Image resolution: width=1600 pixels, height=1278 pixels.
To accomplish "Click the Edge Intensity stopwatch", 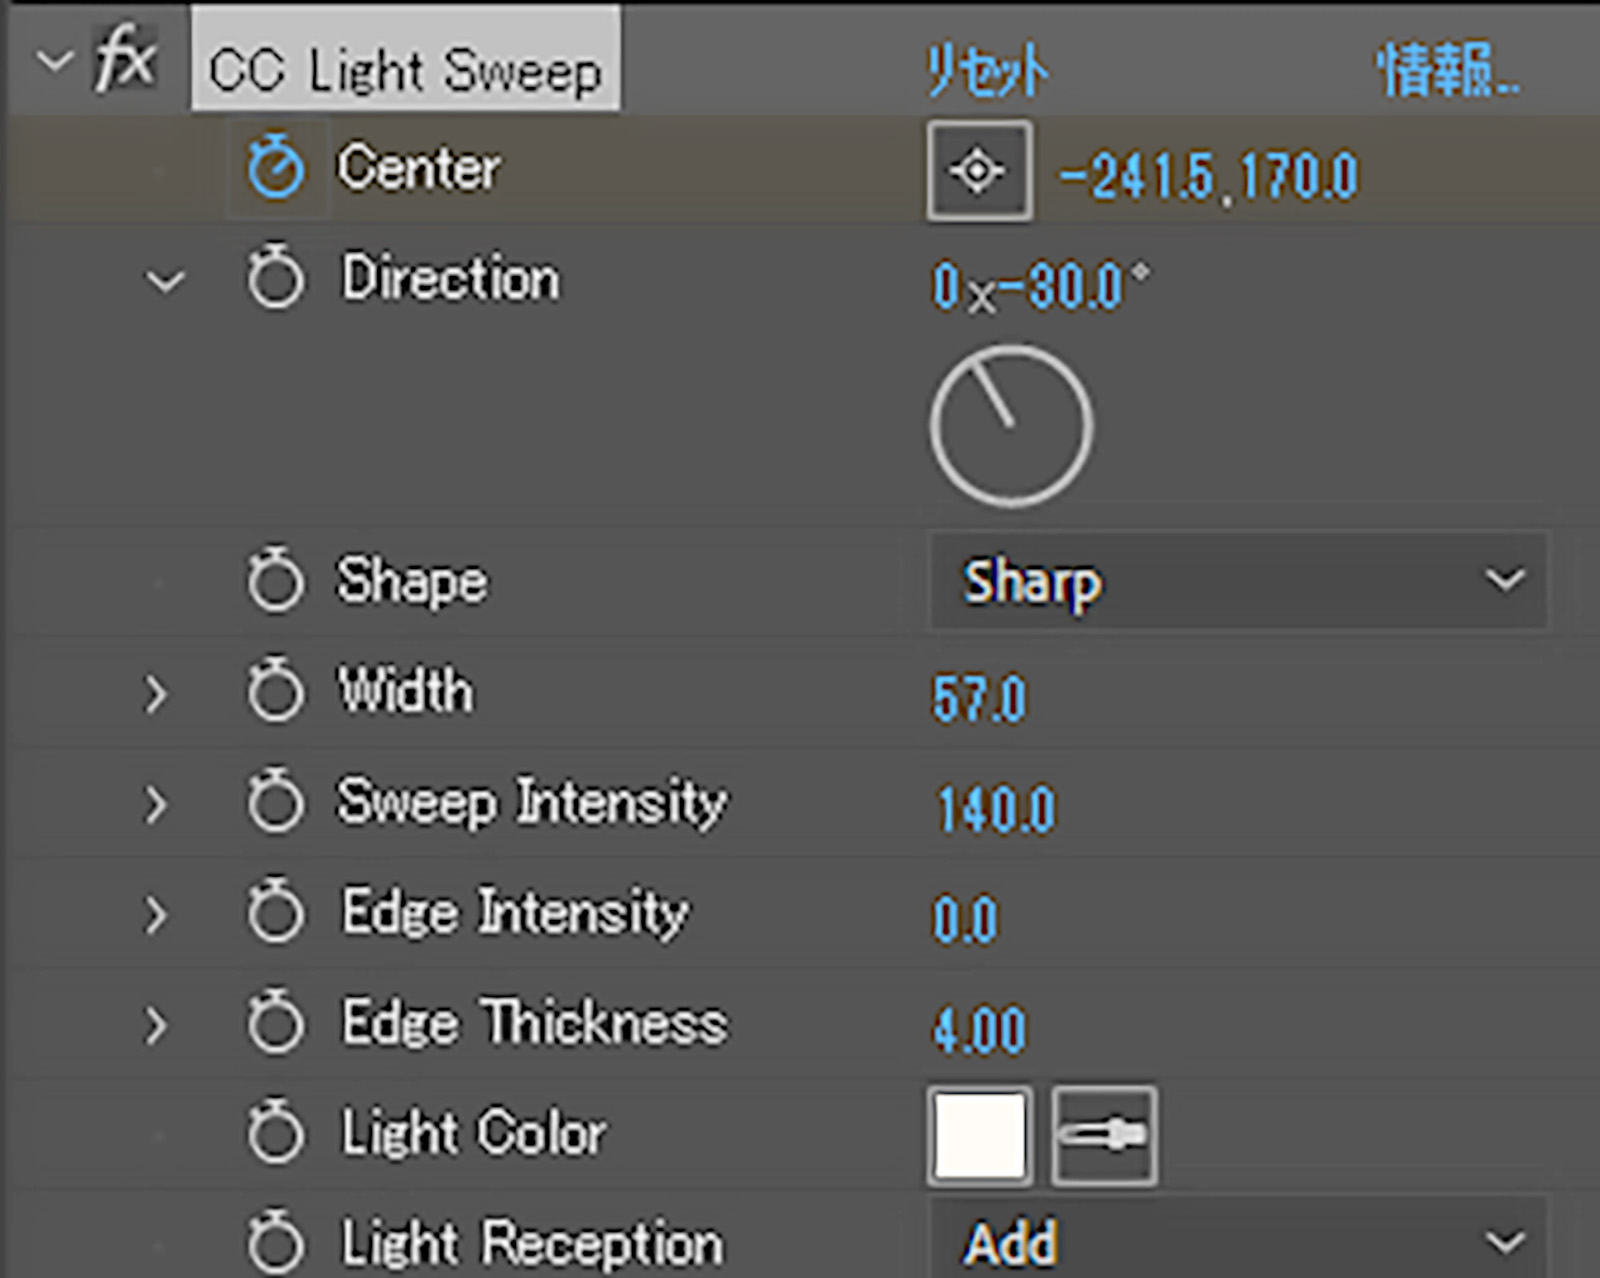I will tap(275, 912).
